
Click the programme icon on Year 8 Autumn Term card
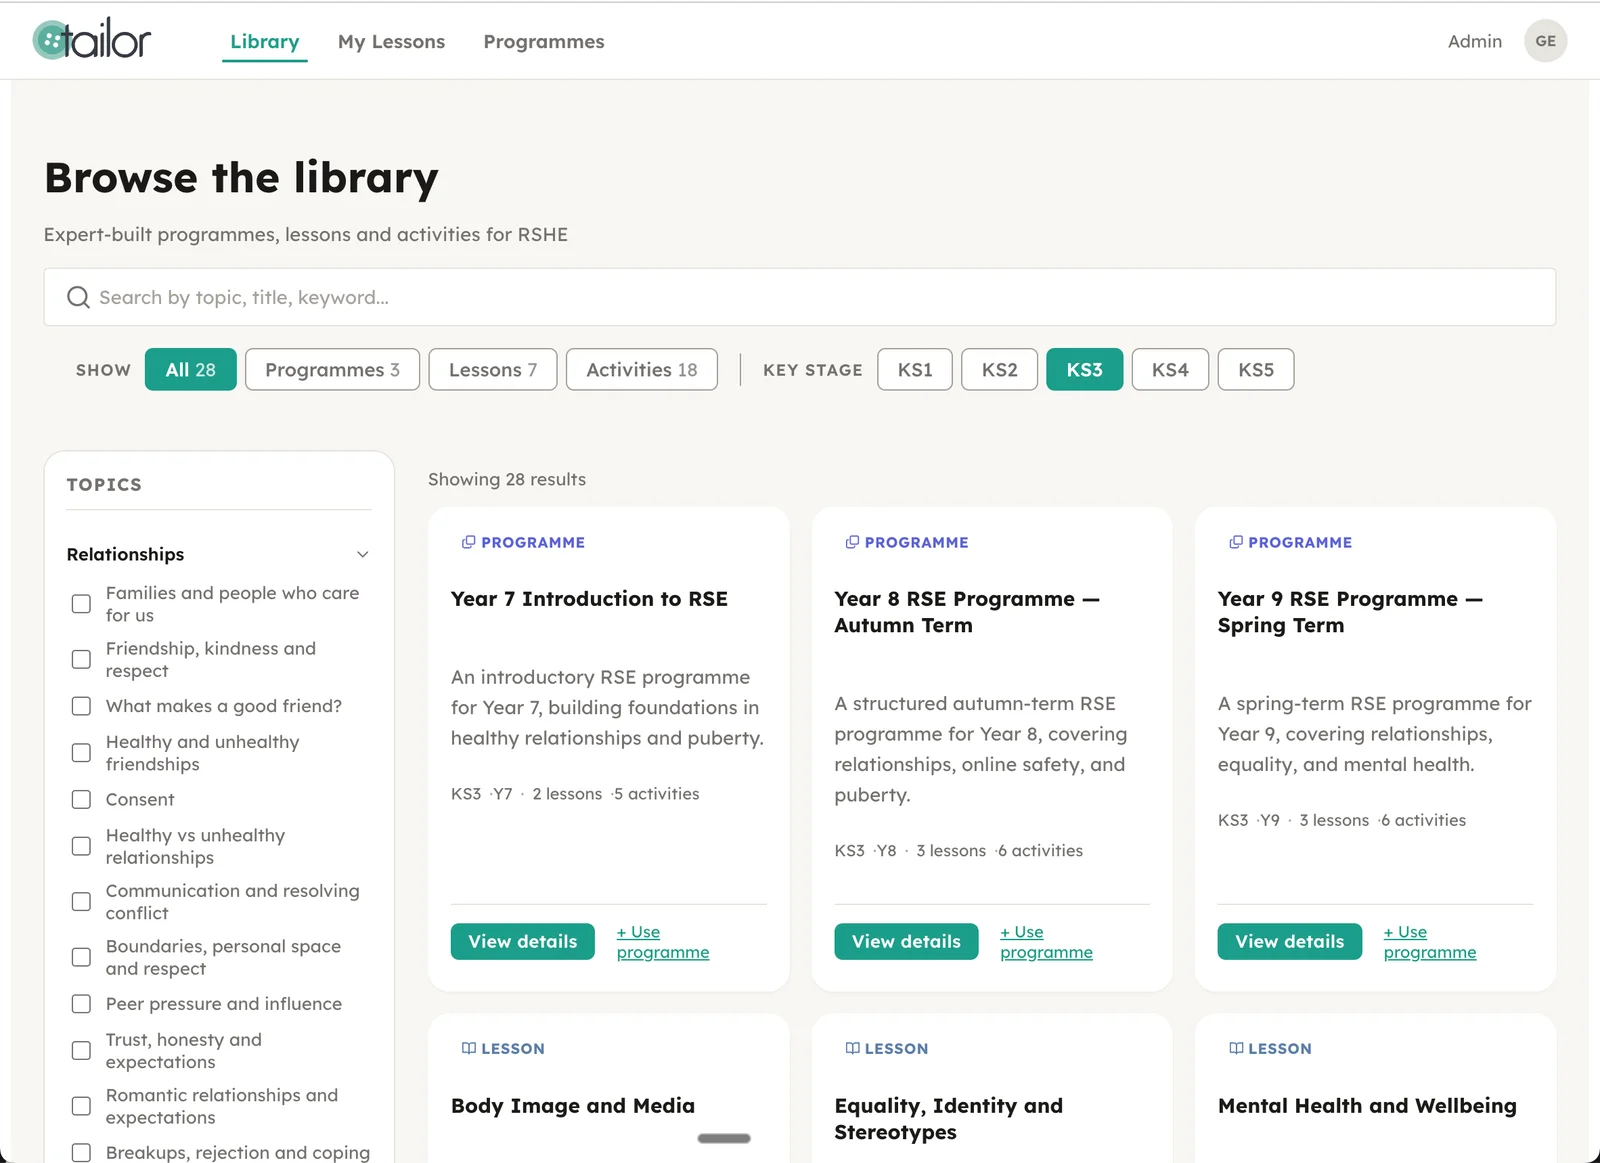point(851,542)
